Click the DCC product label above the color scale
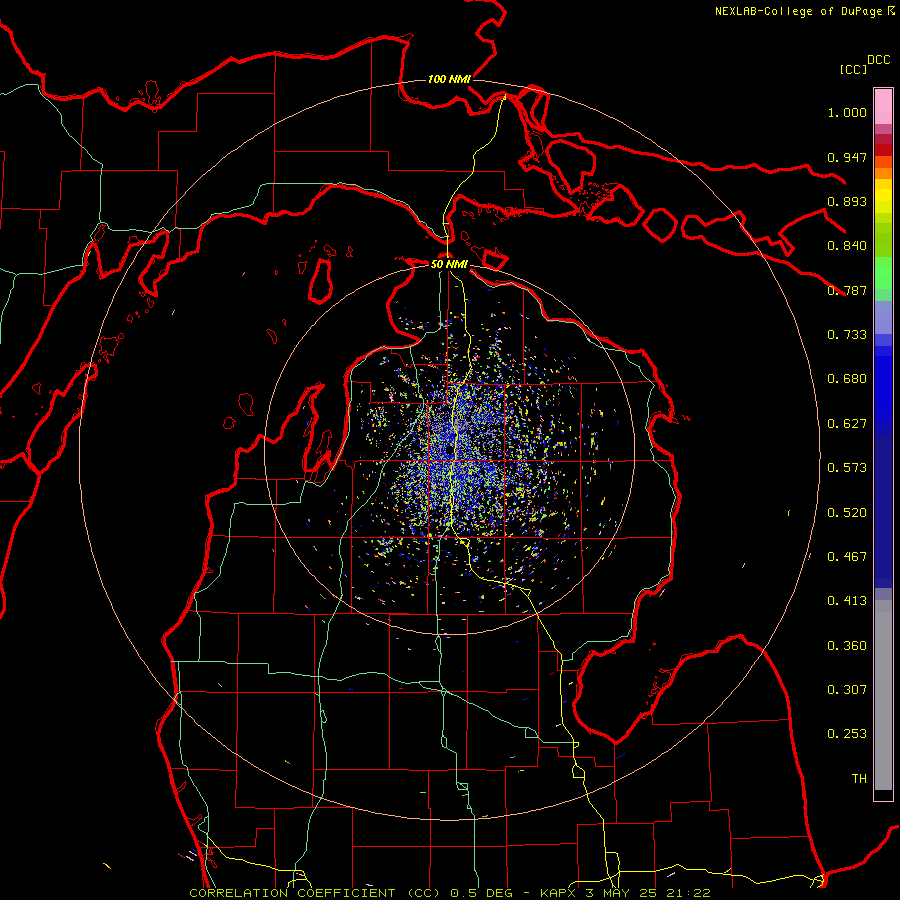This screenshot has height=900, width=900. (879, 60)
